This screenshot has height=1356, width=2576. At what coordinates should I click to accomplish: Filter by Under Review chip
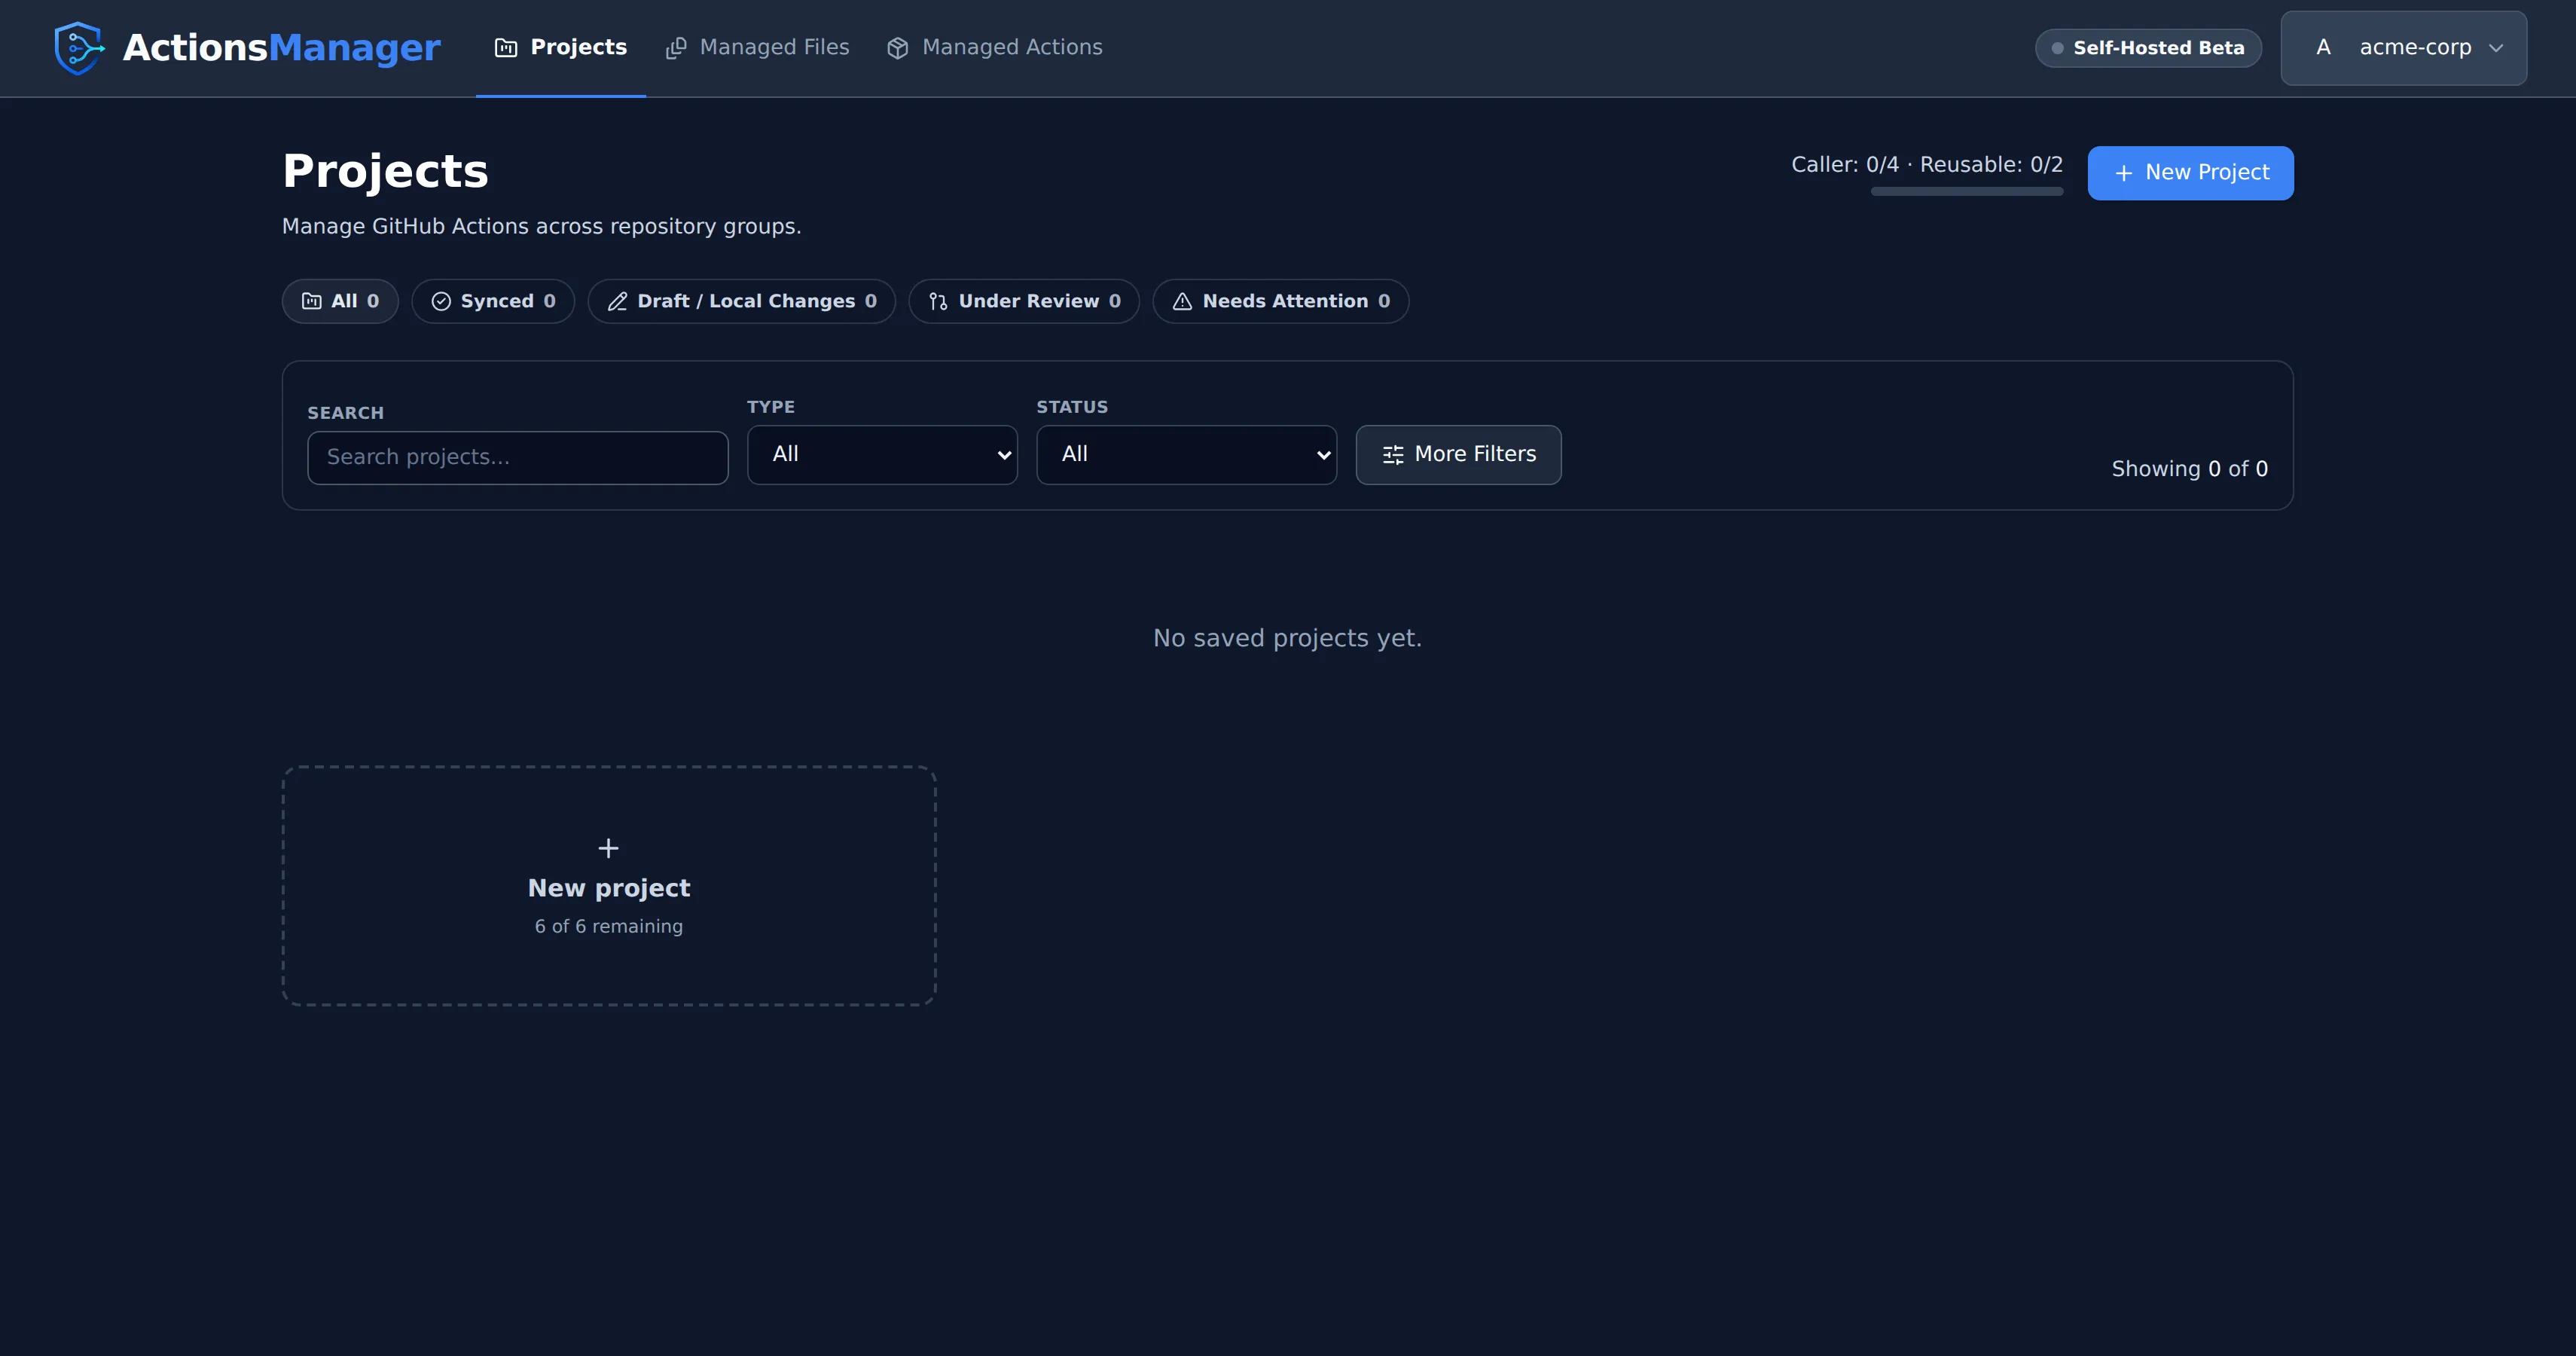[x=1024, y=301]
